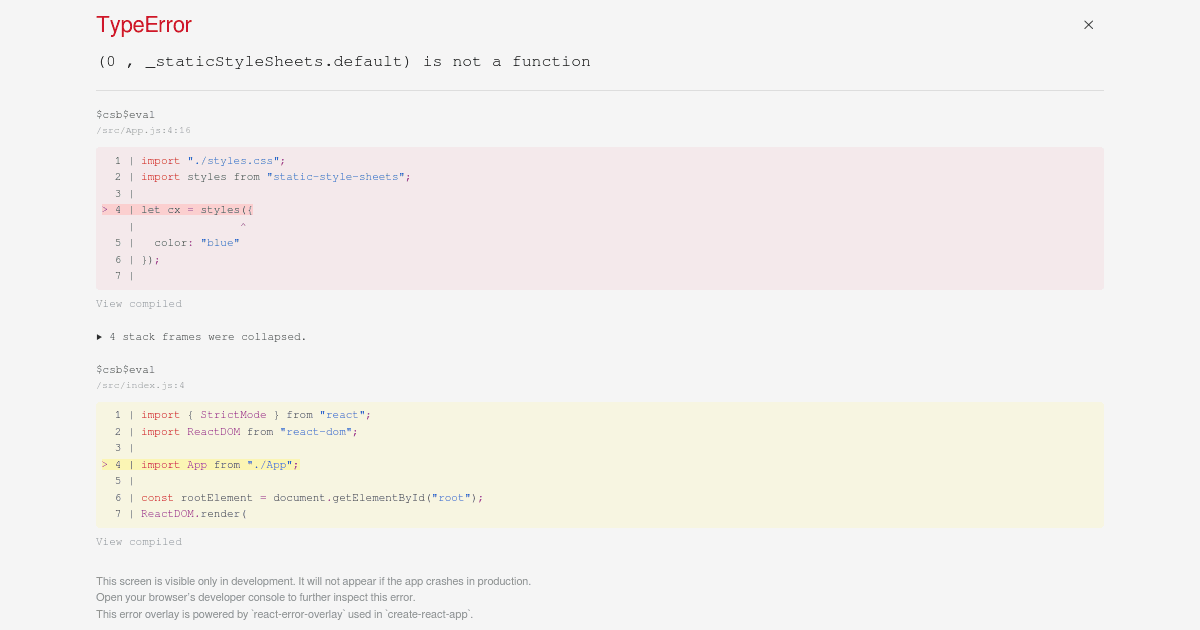1200x630 pixels.
Task: Click the styles.css import on line 1
Action: pyautogui.click(x=235, y=160)
